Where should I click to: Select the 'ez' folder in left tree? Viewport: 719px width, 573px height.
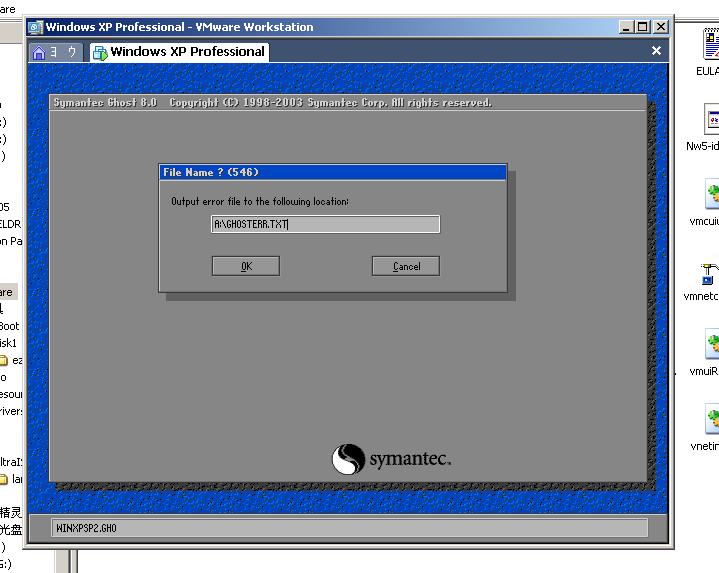coord(11,360)
